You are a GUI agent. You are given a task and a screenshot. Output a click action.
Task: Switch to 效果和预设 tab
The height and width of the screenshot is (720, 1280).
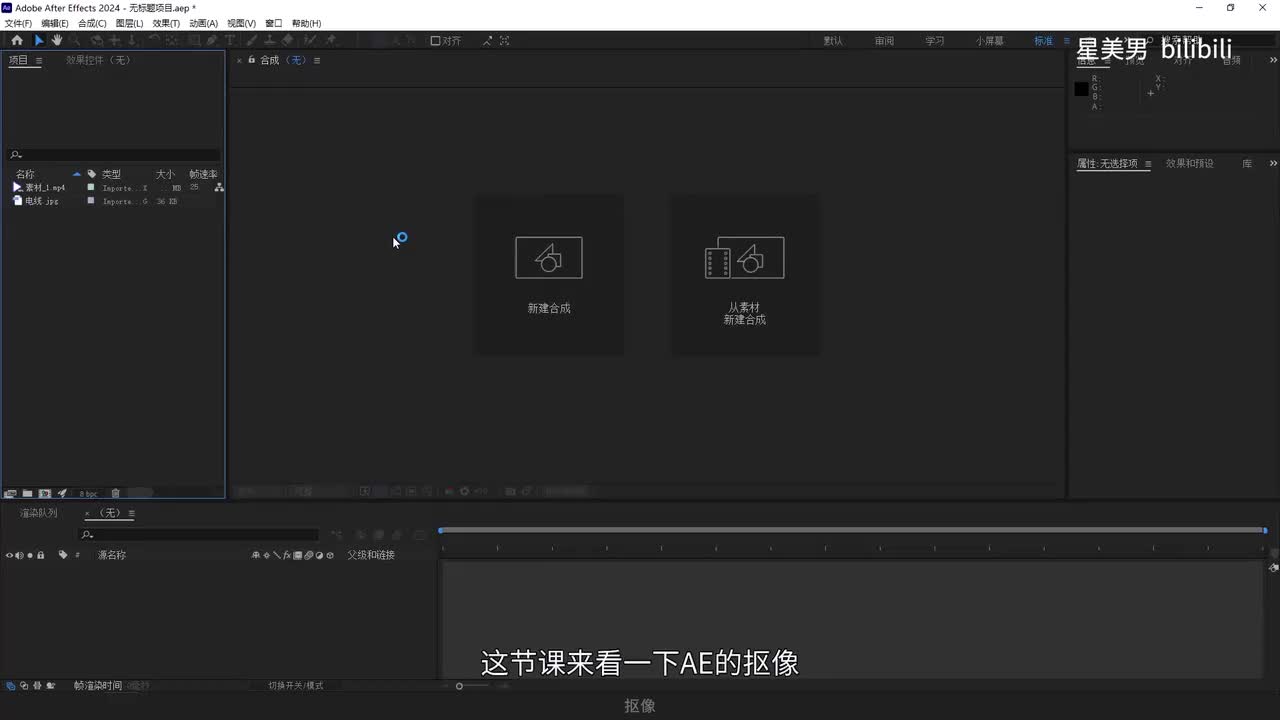pos(1190,163)
